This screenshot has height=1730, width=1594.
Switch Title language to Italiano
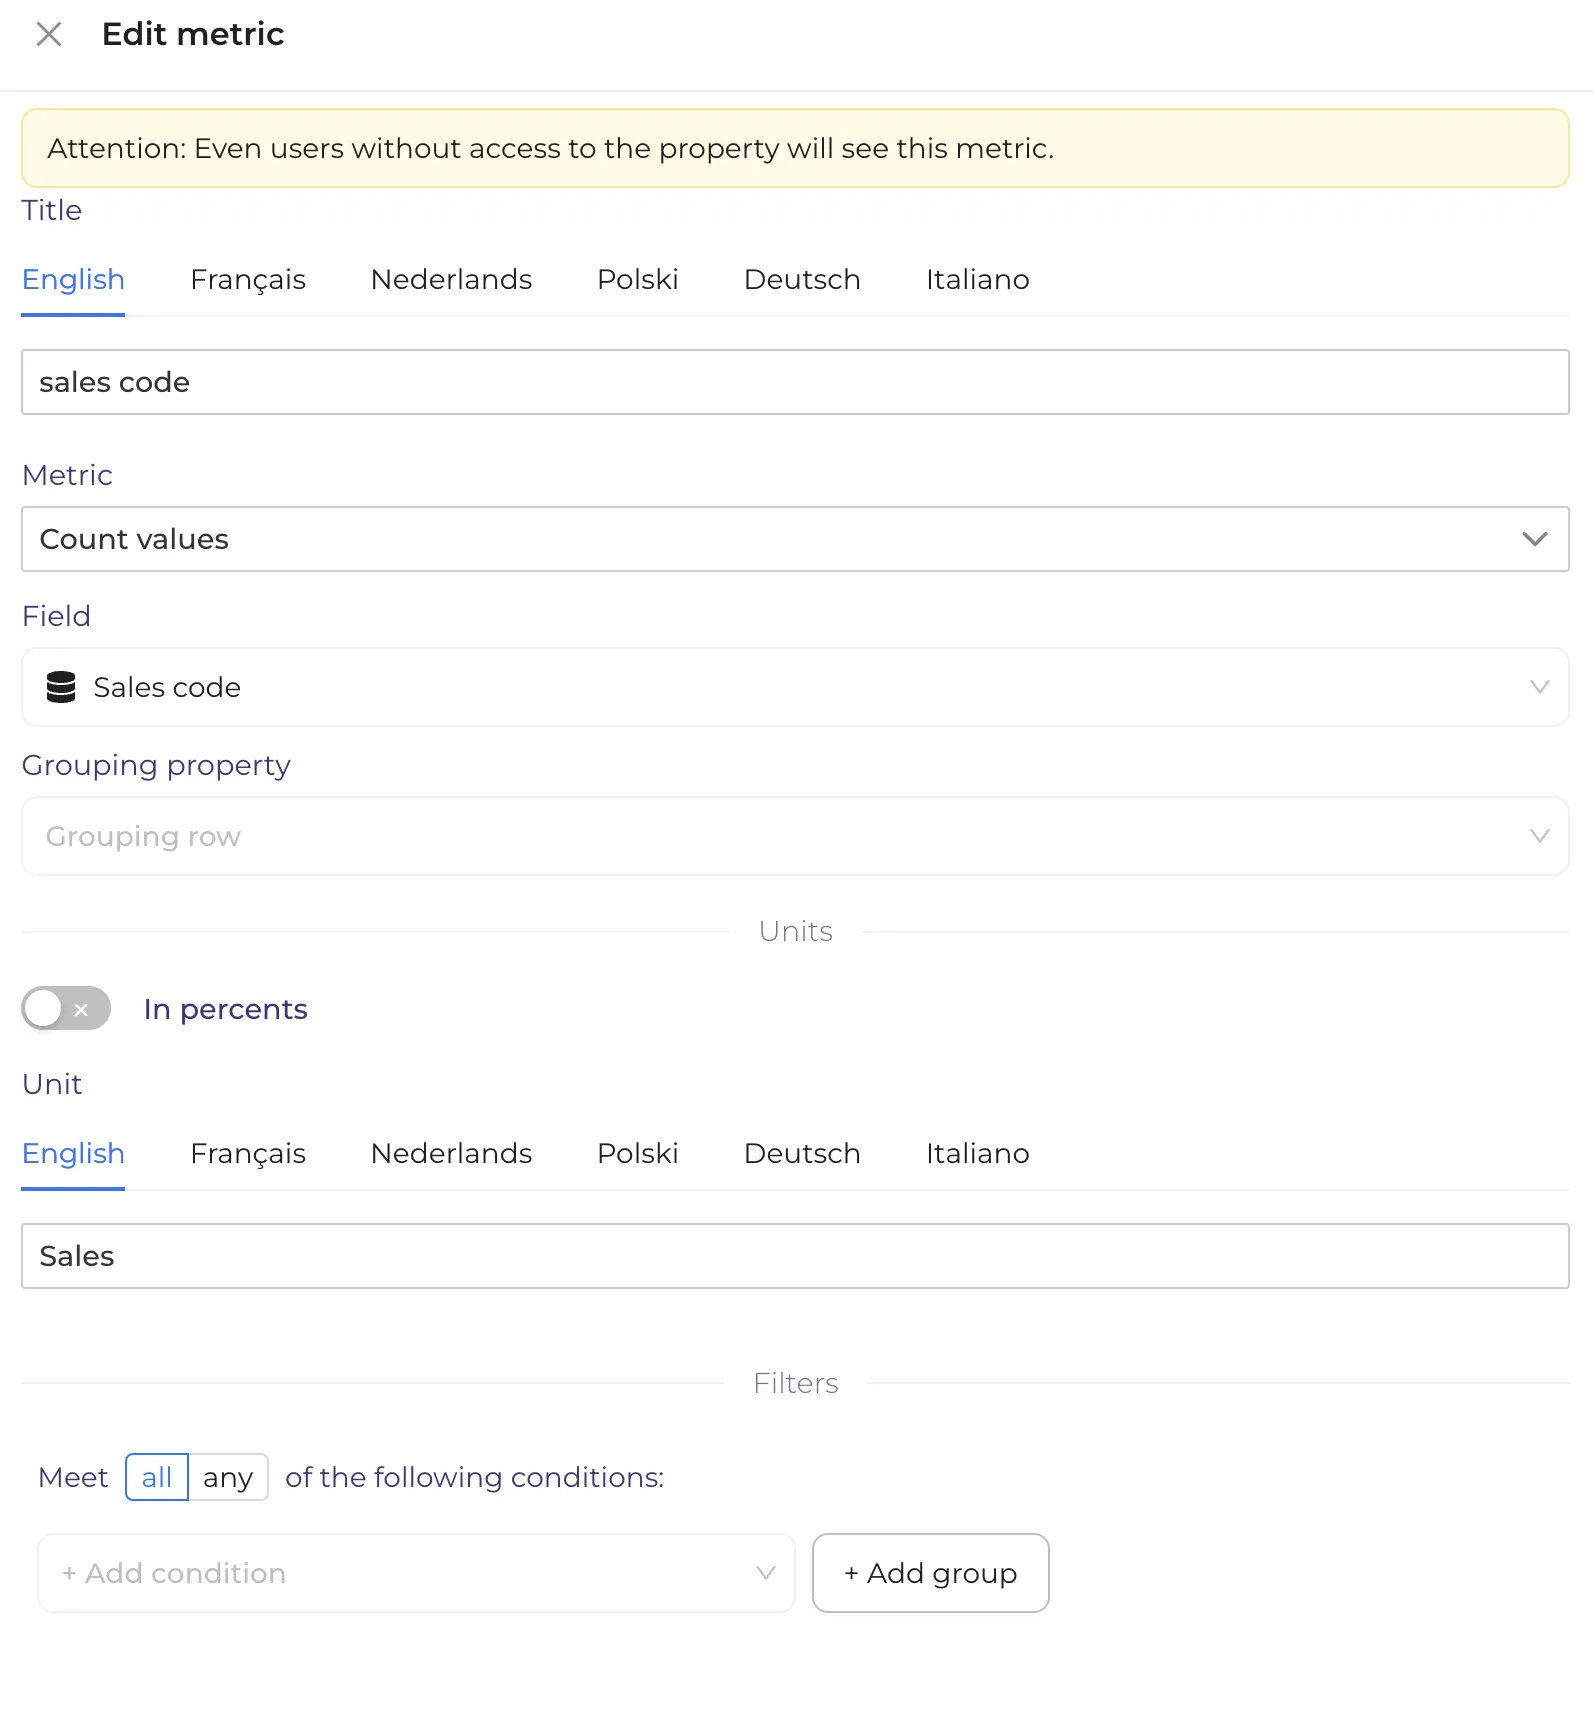click(x=977, y=279)
